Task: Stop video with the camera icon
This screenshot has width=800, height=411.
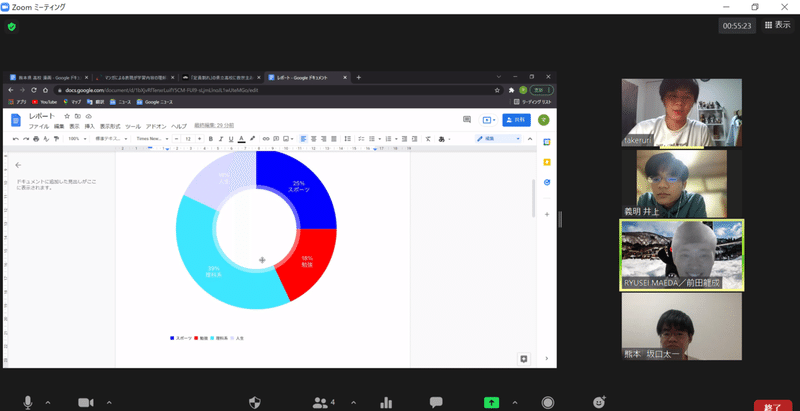Action: click(x=86, y=402)
